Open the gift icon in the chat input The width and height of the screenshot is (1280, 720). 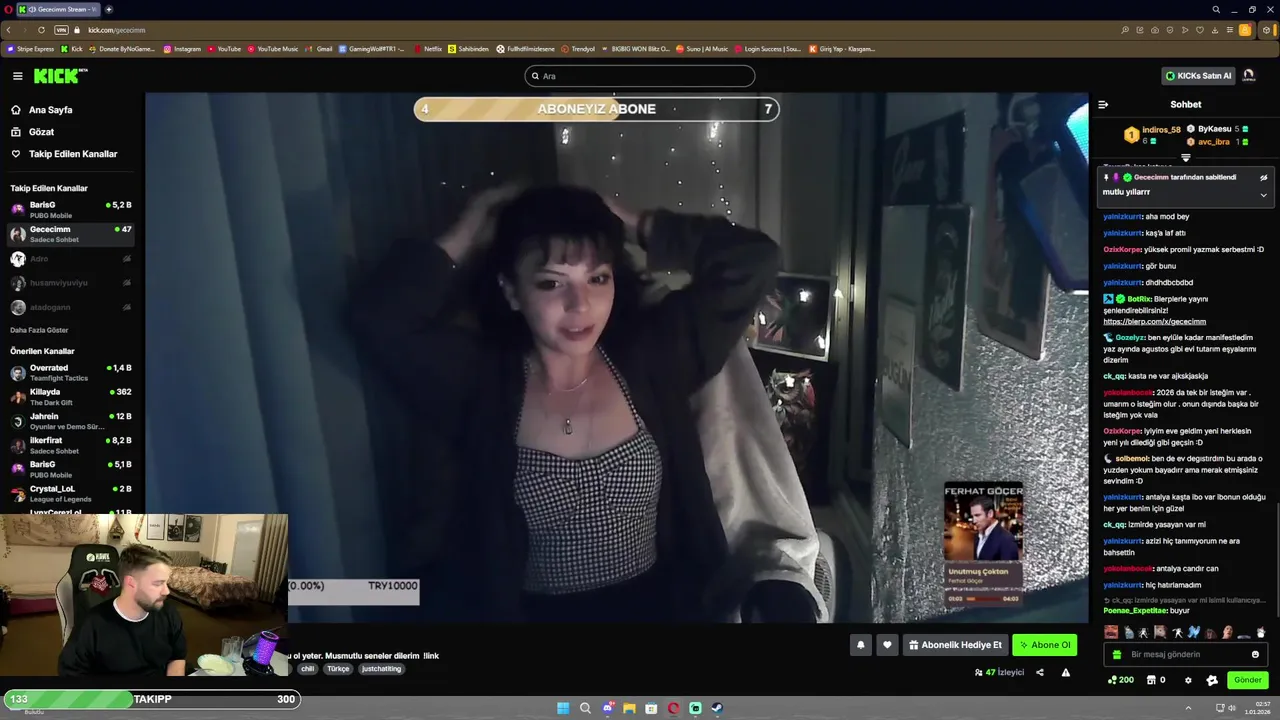tap(1117, 654)
